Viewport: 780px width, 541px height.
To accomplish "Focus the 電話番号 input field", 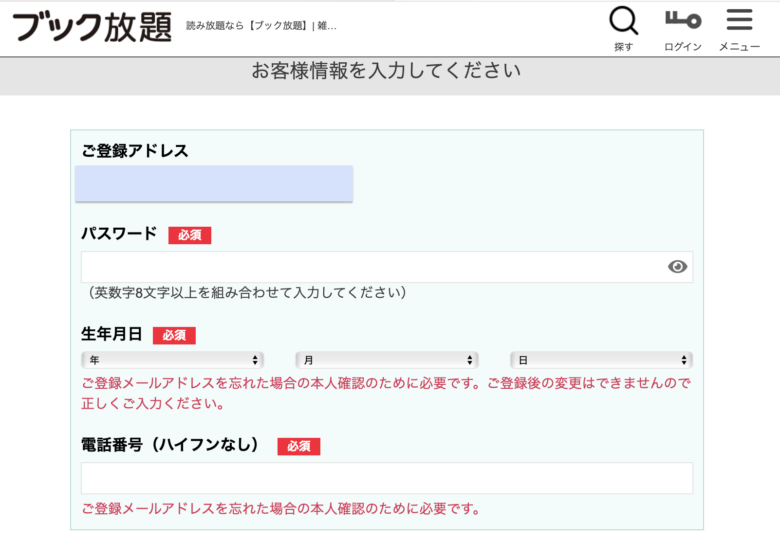I will 387,478.
